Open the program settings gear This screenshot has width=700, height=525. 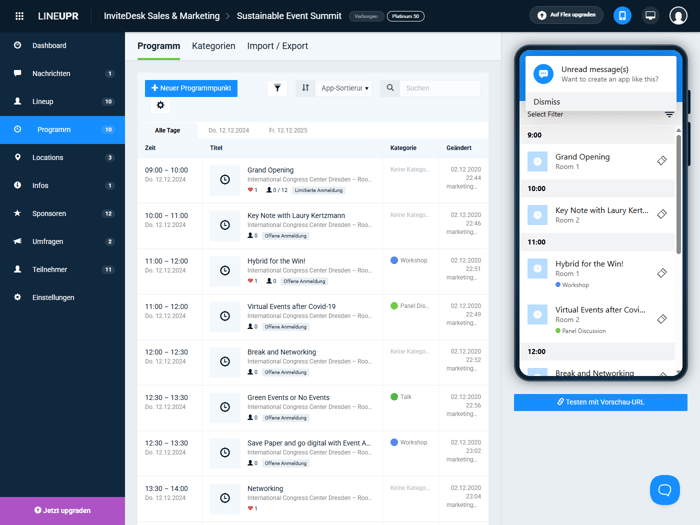click(160, 105)
